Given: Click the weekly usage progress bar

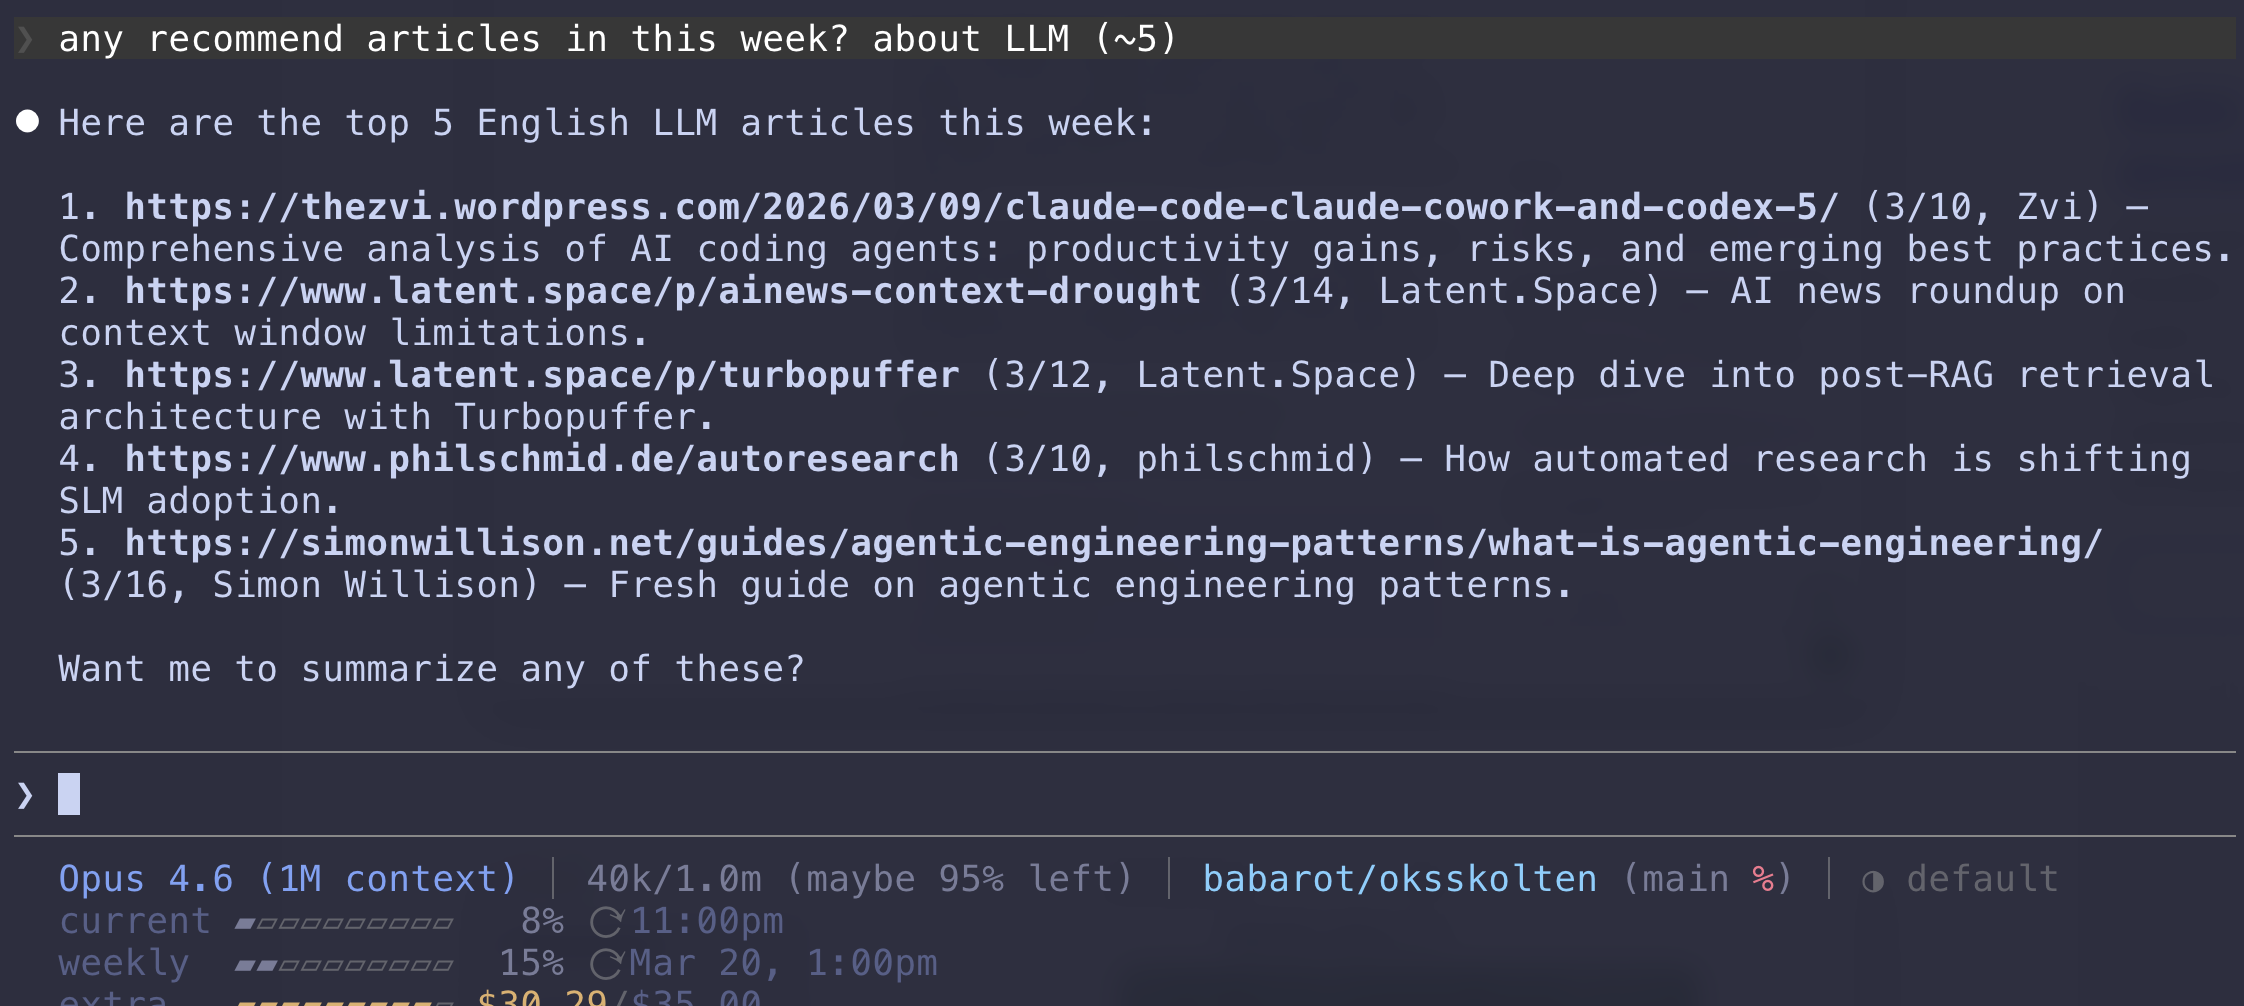Looking at the screenshot, I should click(344, 965).
